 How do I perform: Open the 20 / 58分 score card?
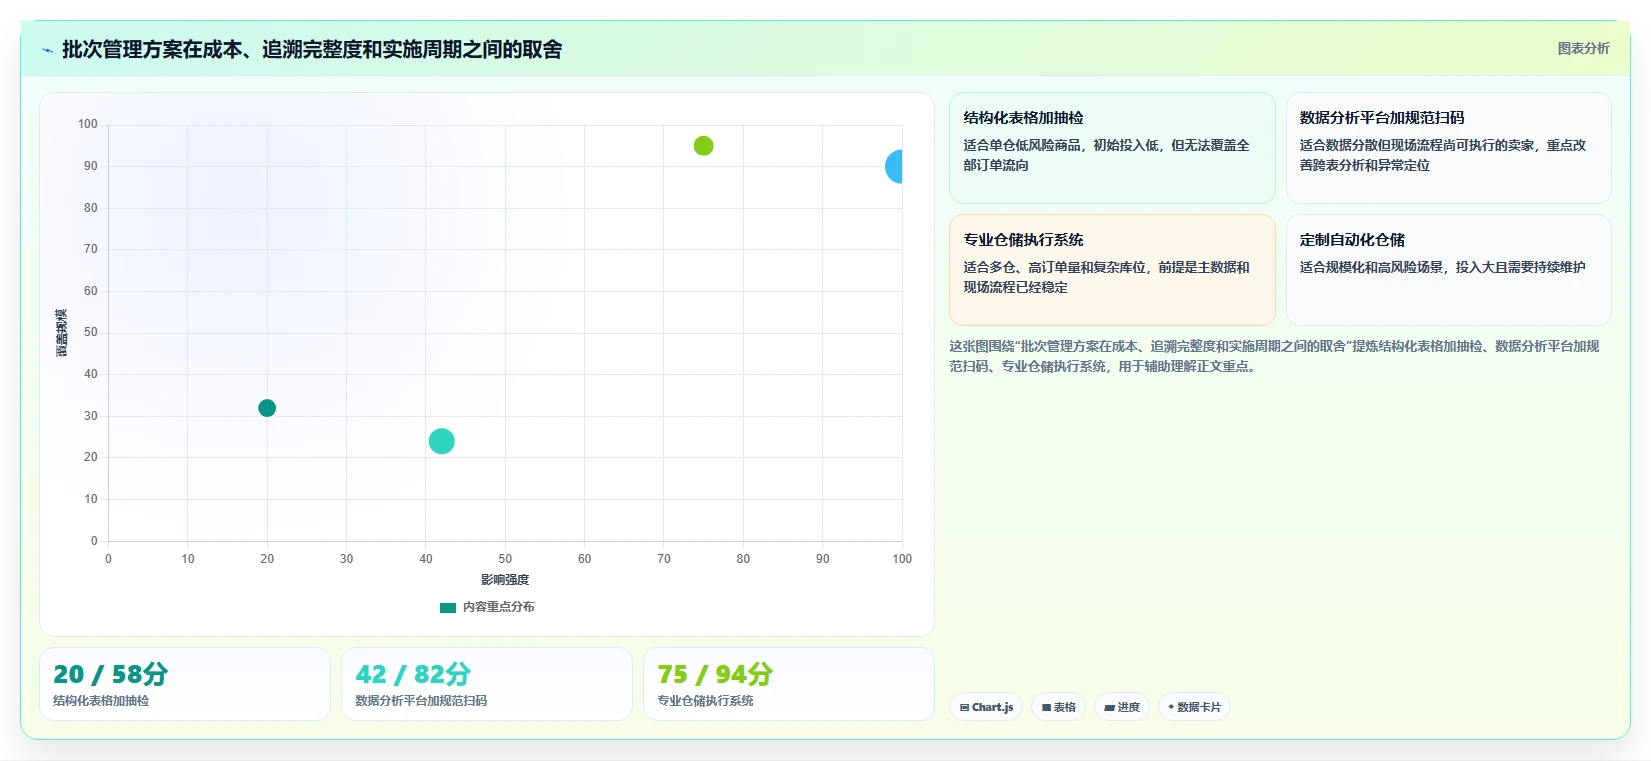(185, 684)
